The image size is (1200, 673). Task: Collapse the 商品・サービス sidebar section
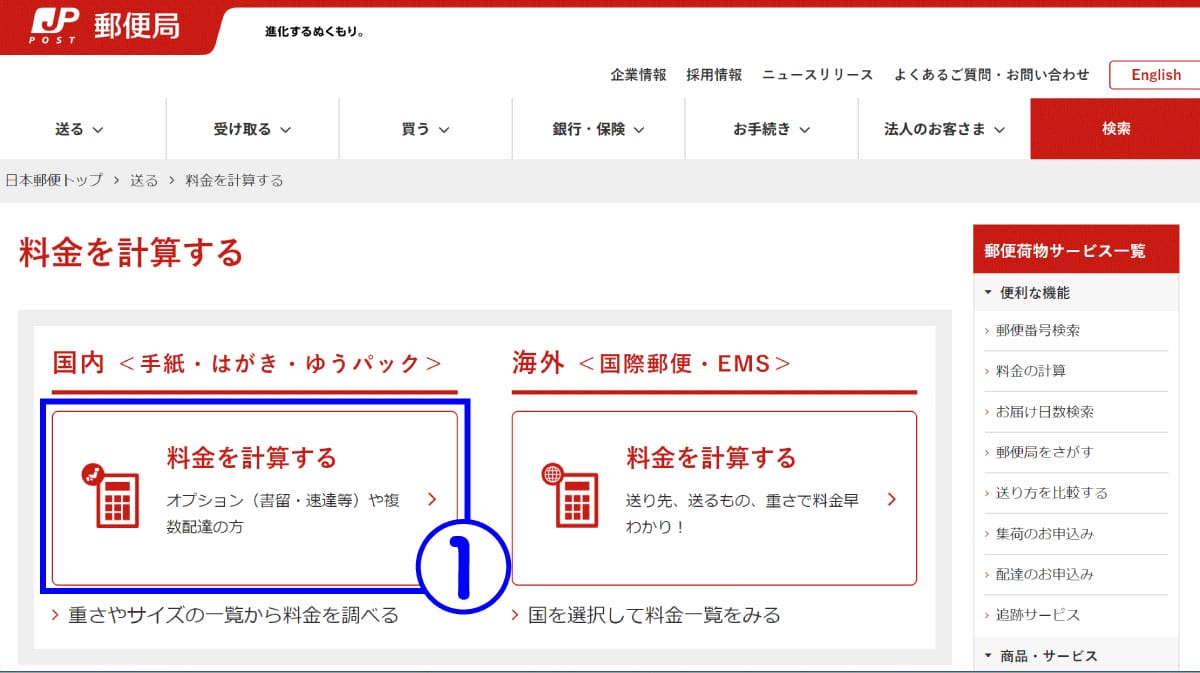1041,656
